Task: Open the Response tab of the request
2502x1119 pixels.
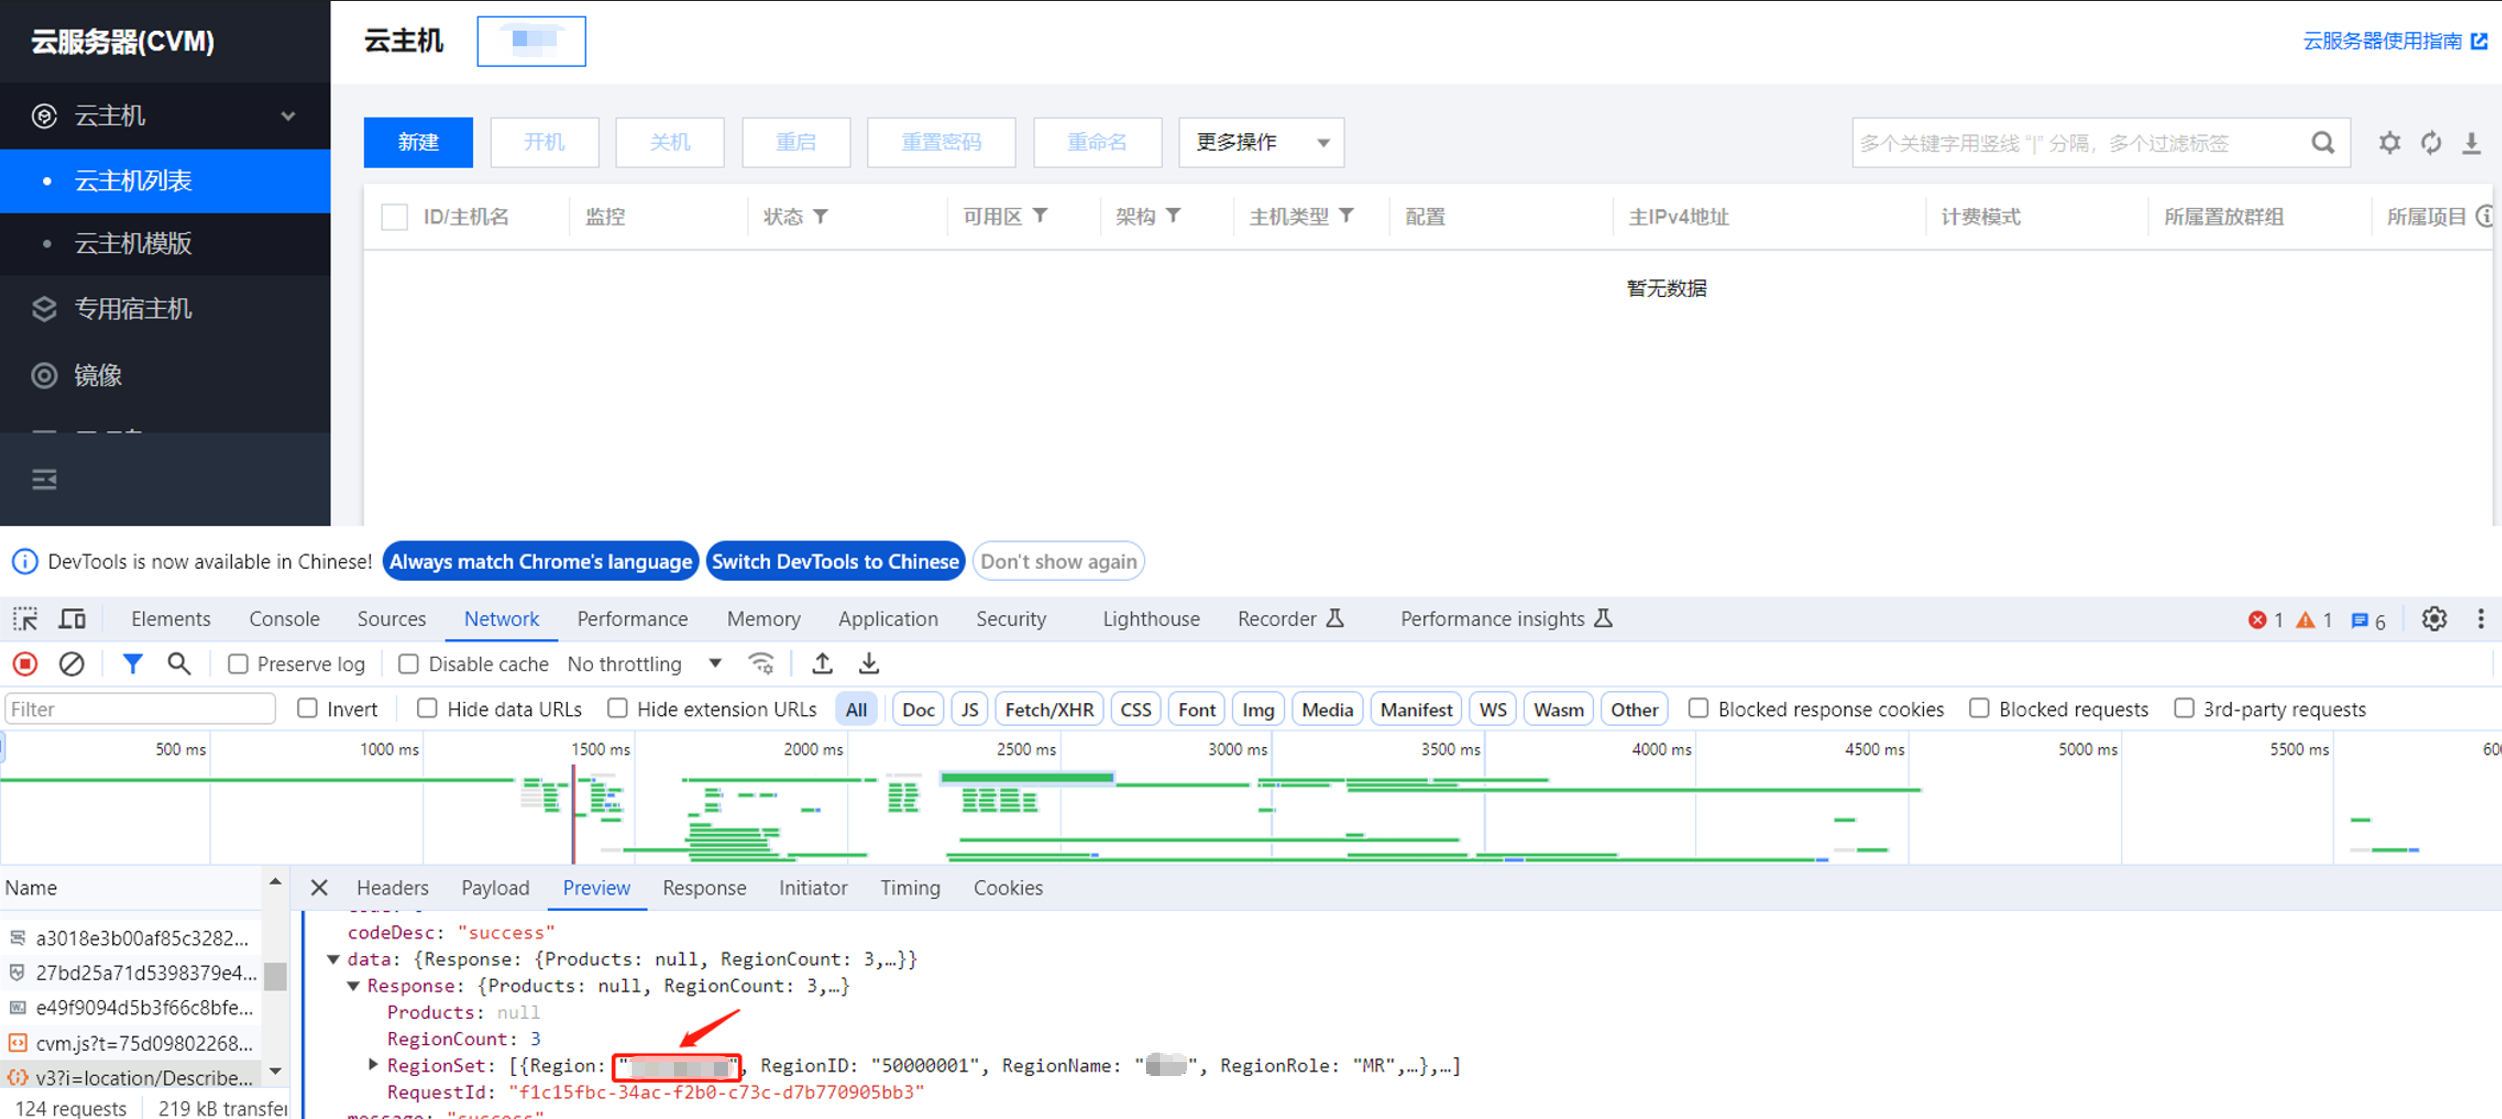Action: tap(704, 888)
